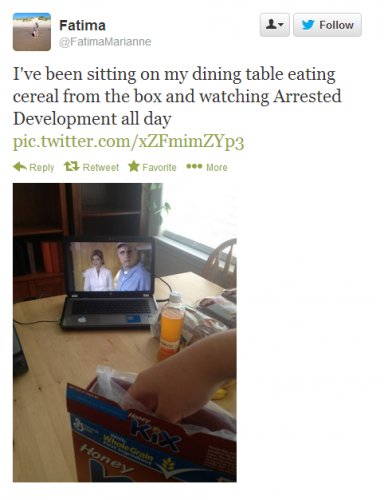384x500 pixels.
Task: Click the Twitter bird icon
Action: pos(308,25)
